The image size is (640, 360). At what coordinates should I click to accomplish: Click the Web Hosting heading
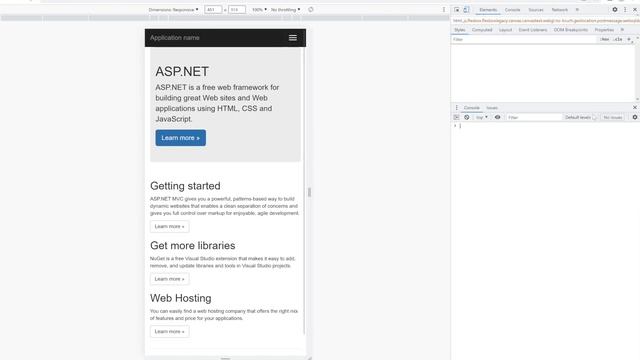point(180,298)
